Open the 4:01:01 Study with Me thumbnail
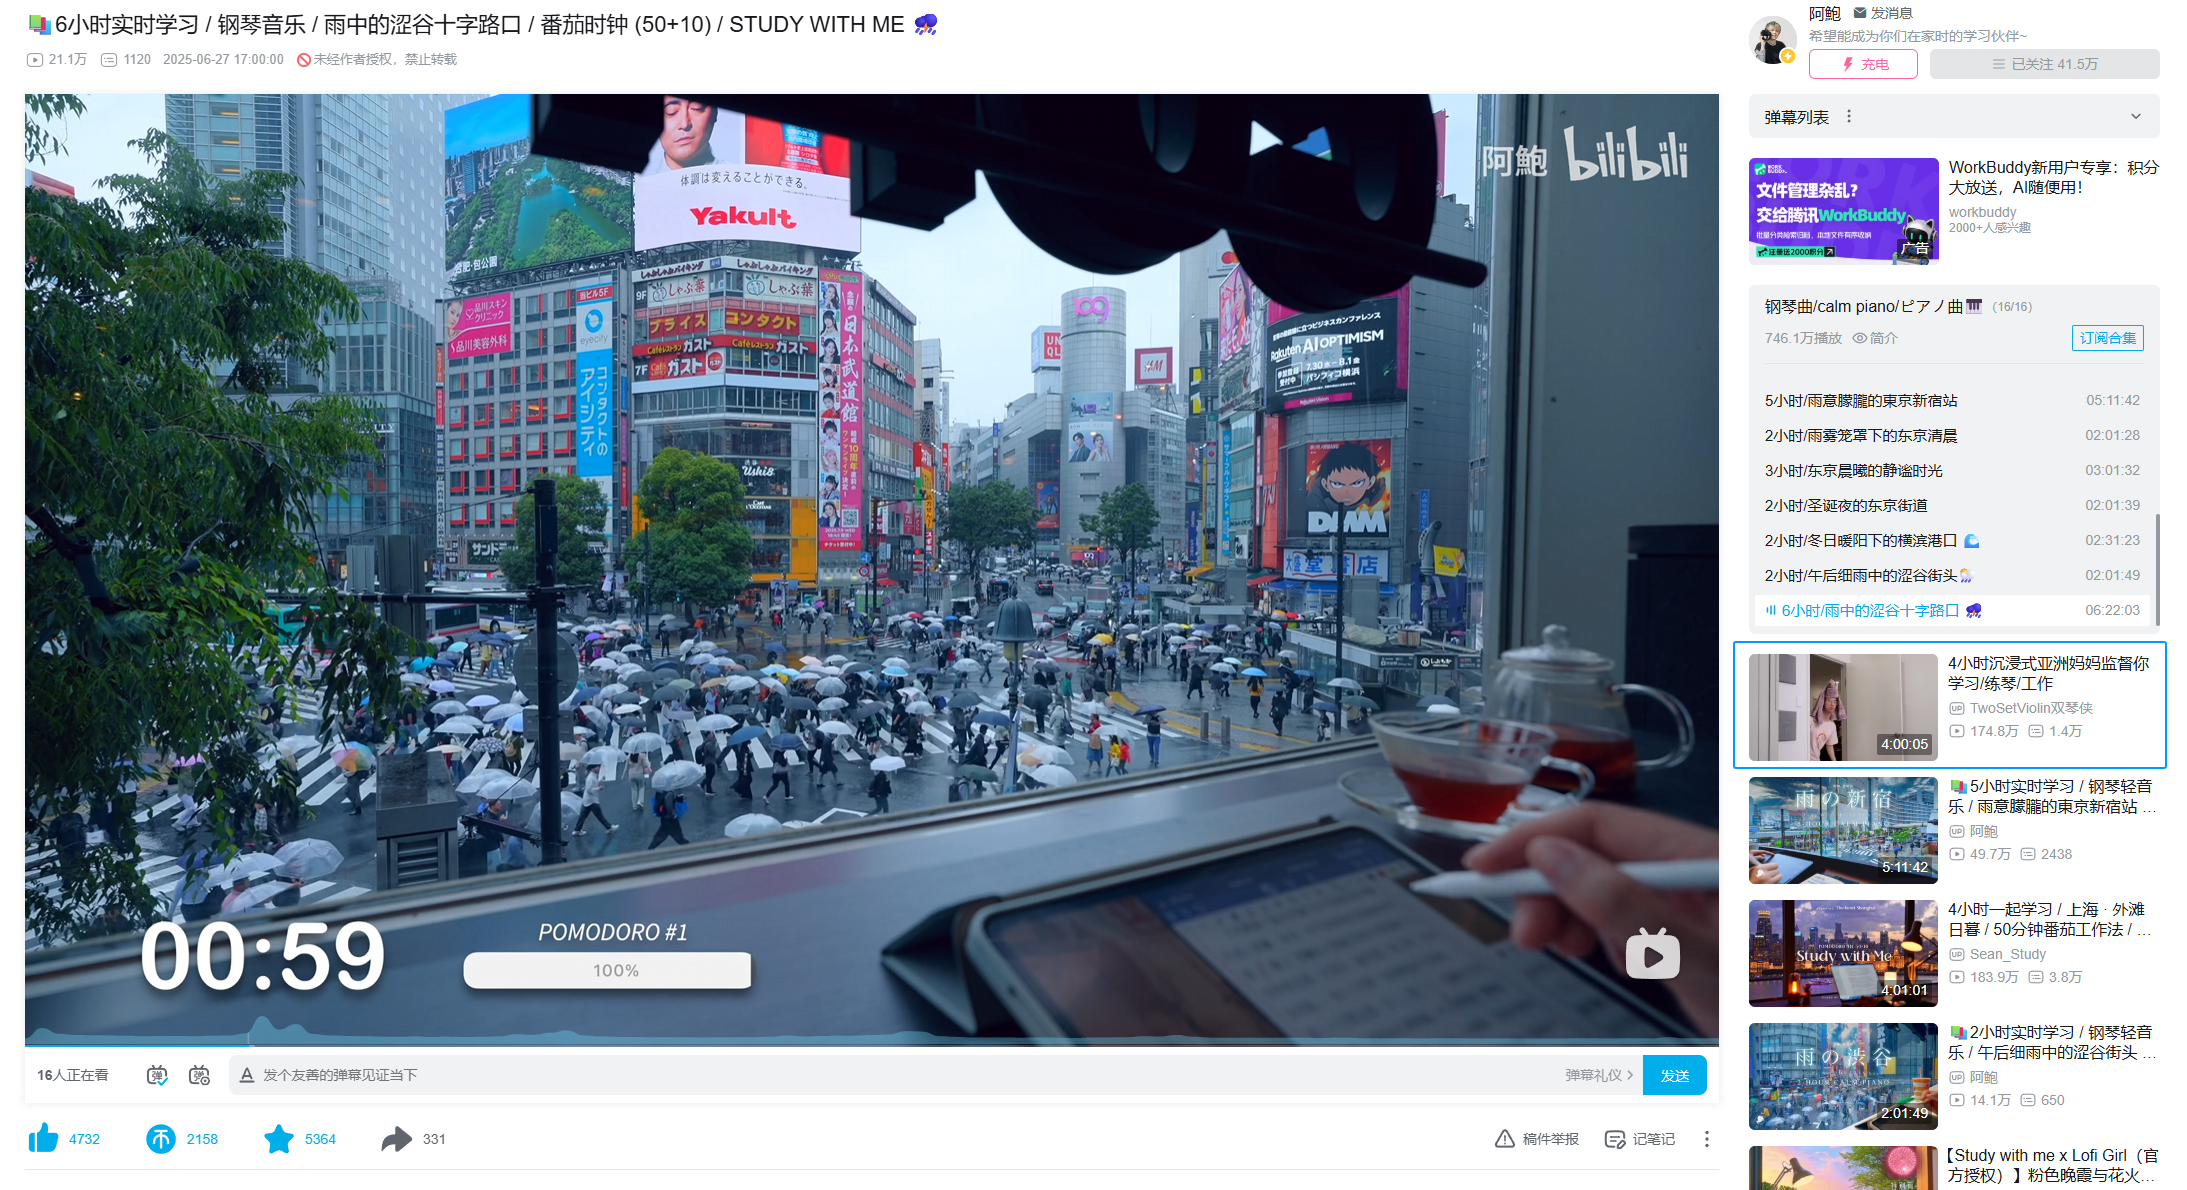 pos(1843,953)
